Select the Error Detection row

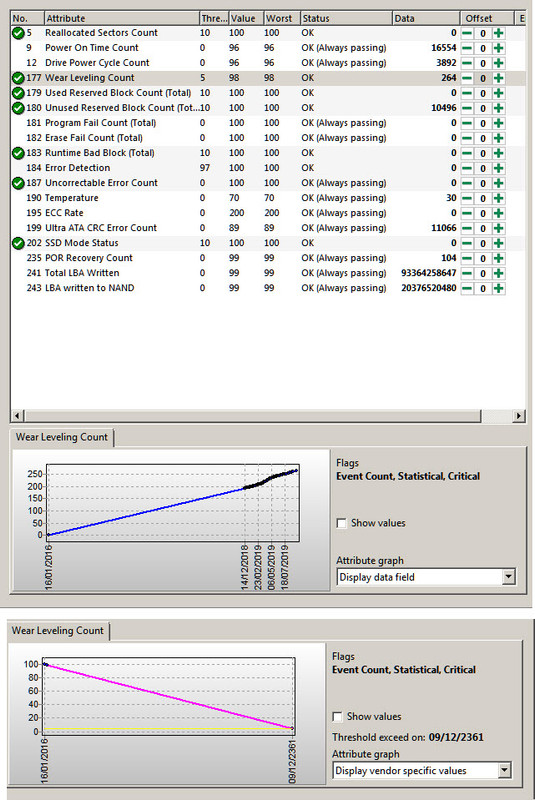point(268,168)
